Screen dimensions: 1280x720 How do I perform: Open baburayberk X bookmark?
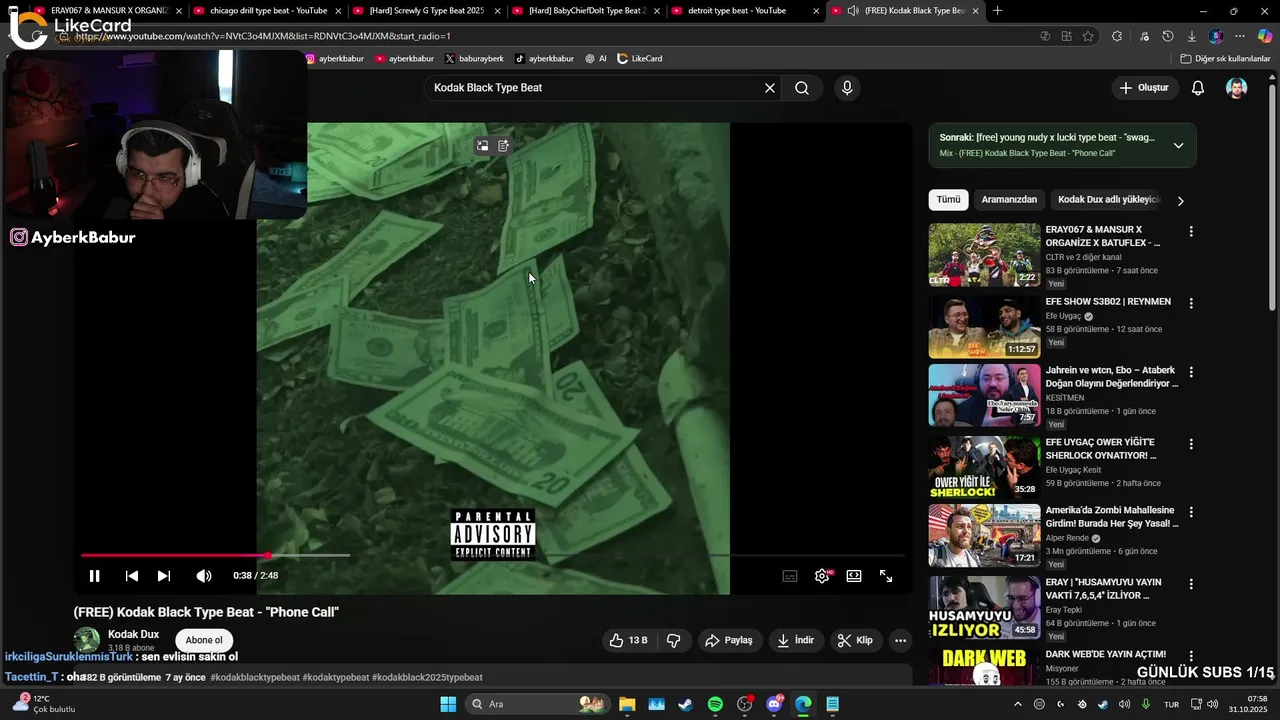tap(474, 59)
